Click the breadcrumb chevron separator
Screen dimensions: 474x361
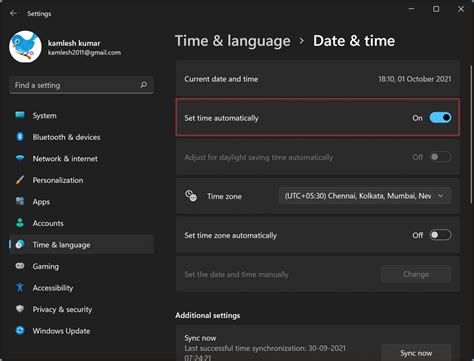click(x=302, y=41)
